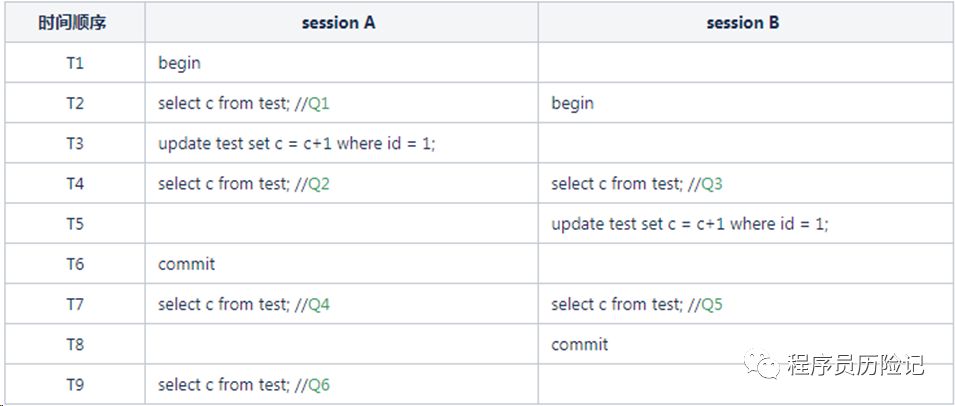
Task: Click the green Q3 comment label
Action: 711,184
